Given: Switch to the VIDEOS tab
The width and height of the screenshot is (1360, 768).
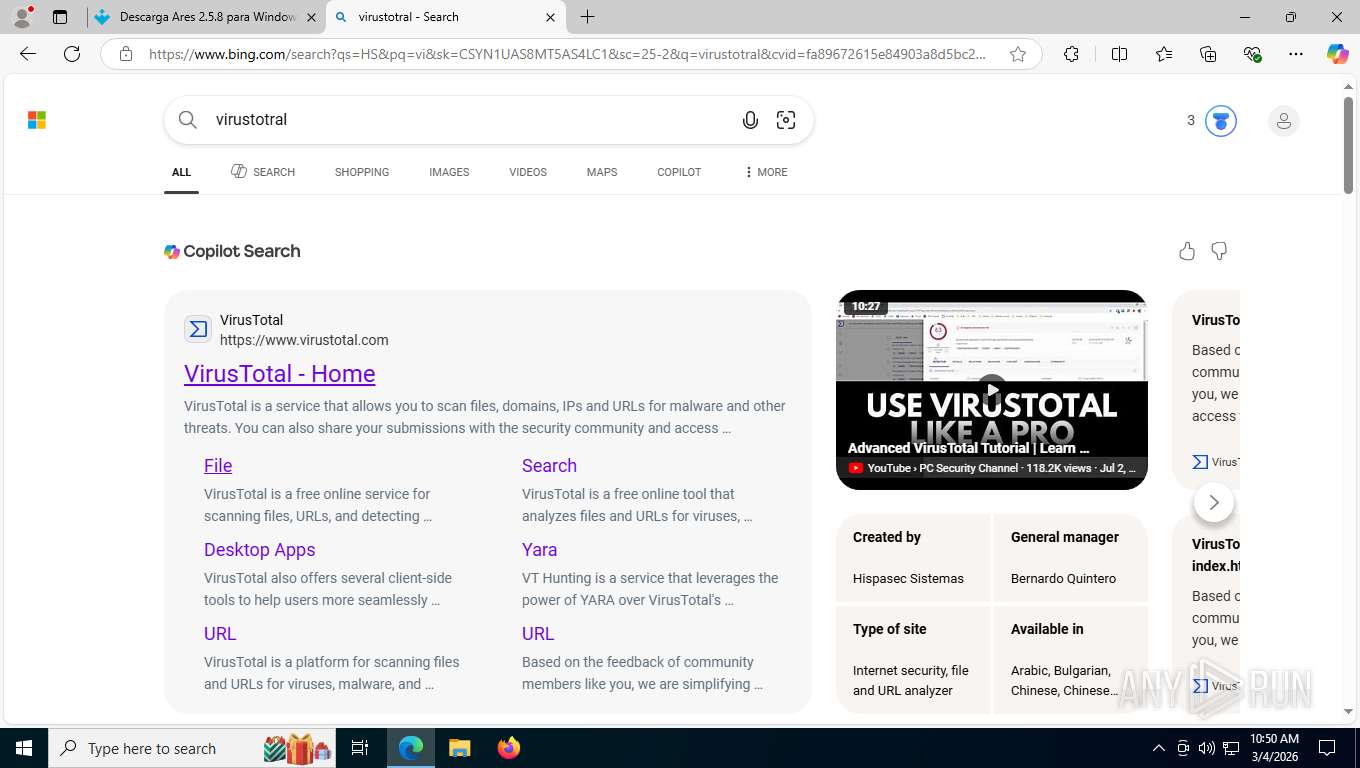Looking at the screenshot, I should pyautogui.click(x=528, y=172).
